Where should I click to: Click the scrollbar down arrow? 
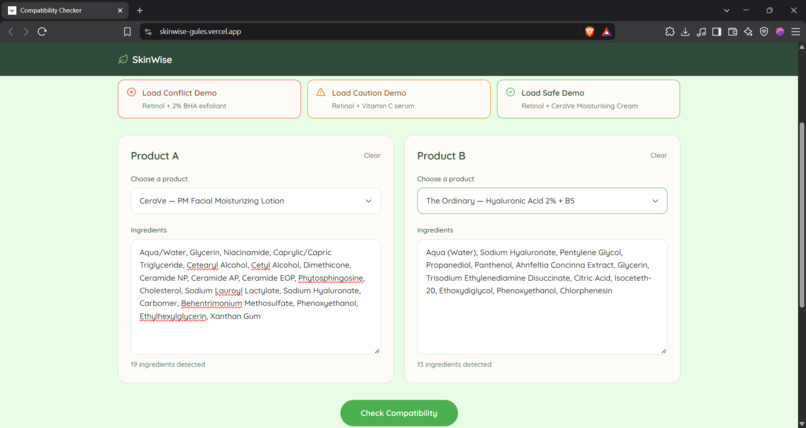(x=801, y=424)
